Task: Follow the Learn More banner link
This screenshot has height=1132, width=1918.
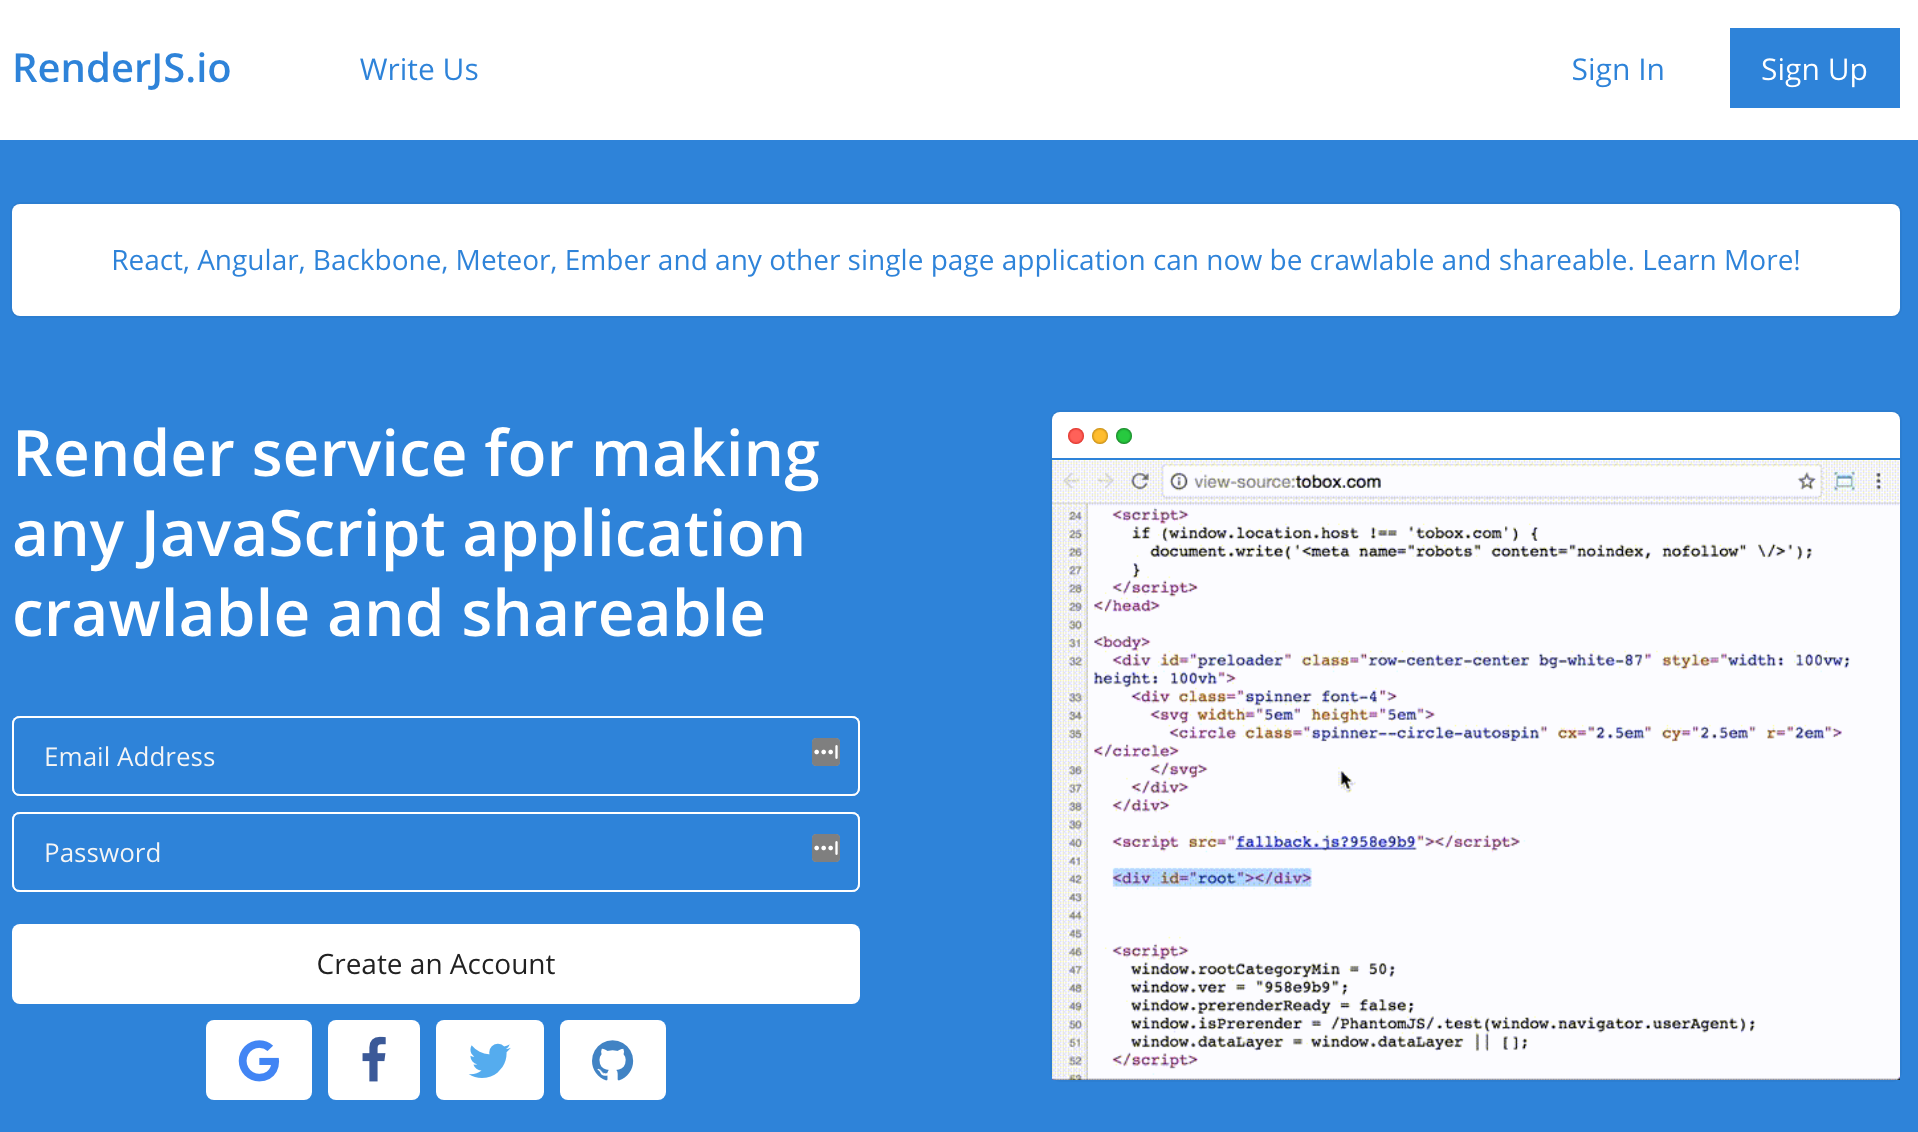Action: (1720, 260)
